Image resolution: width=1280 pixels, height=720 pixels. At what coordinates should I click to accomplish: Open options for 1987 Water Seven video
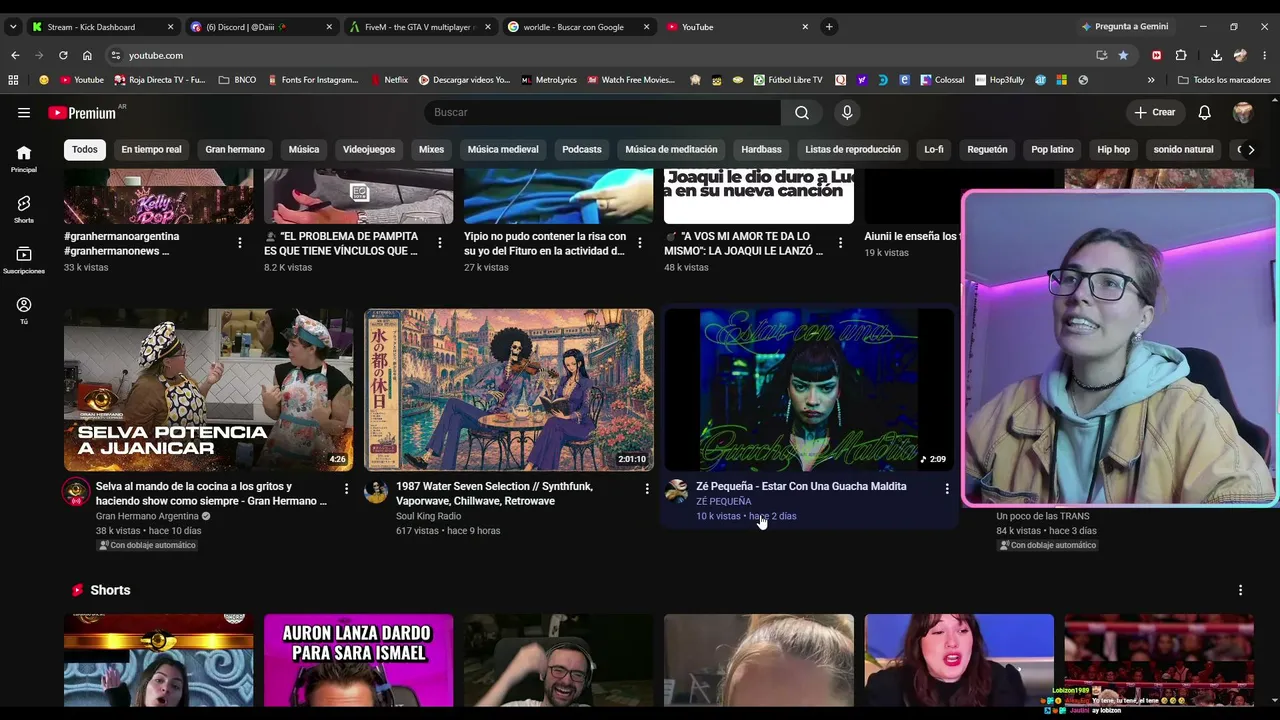point(646,489)
